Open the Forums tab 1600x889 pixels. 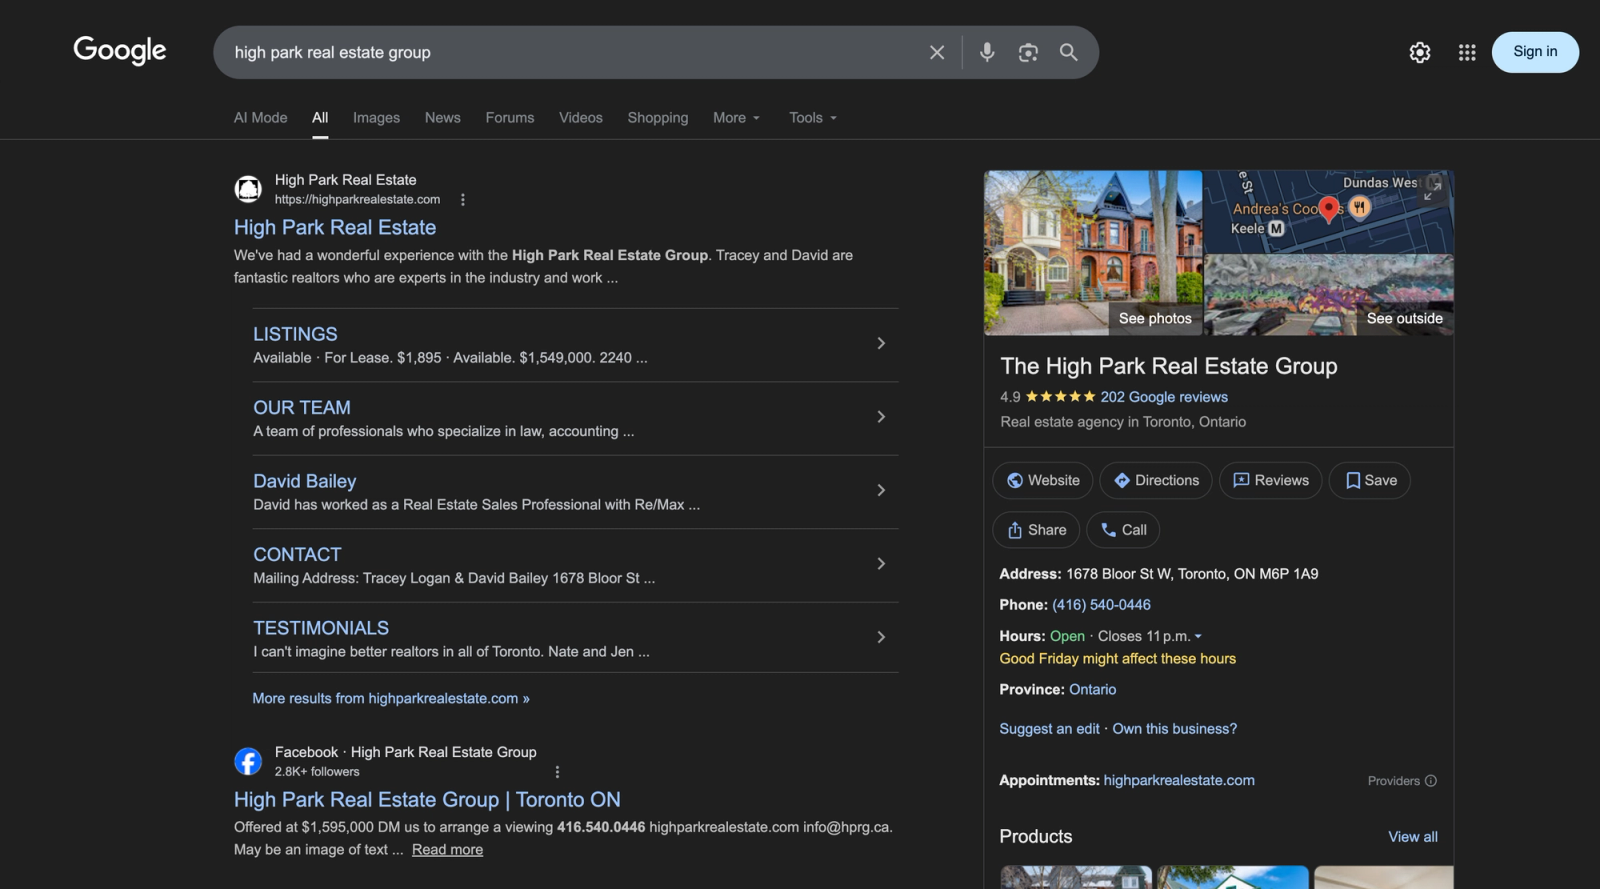tap(510, 118)
